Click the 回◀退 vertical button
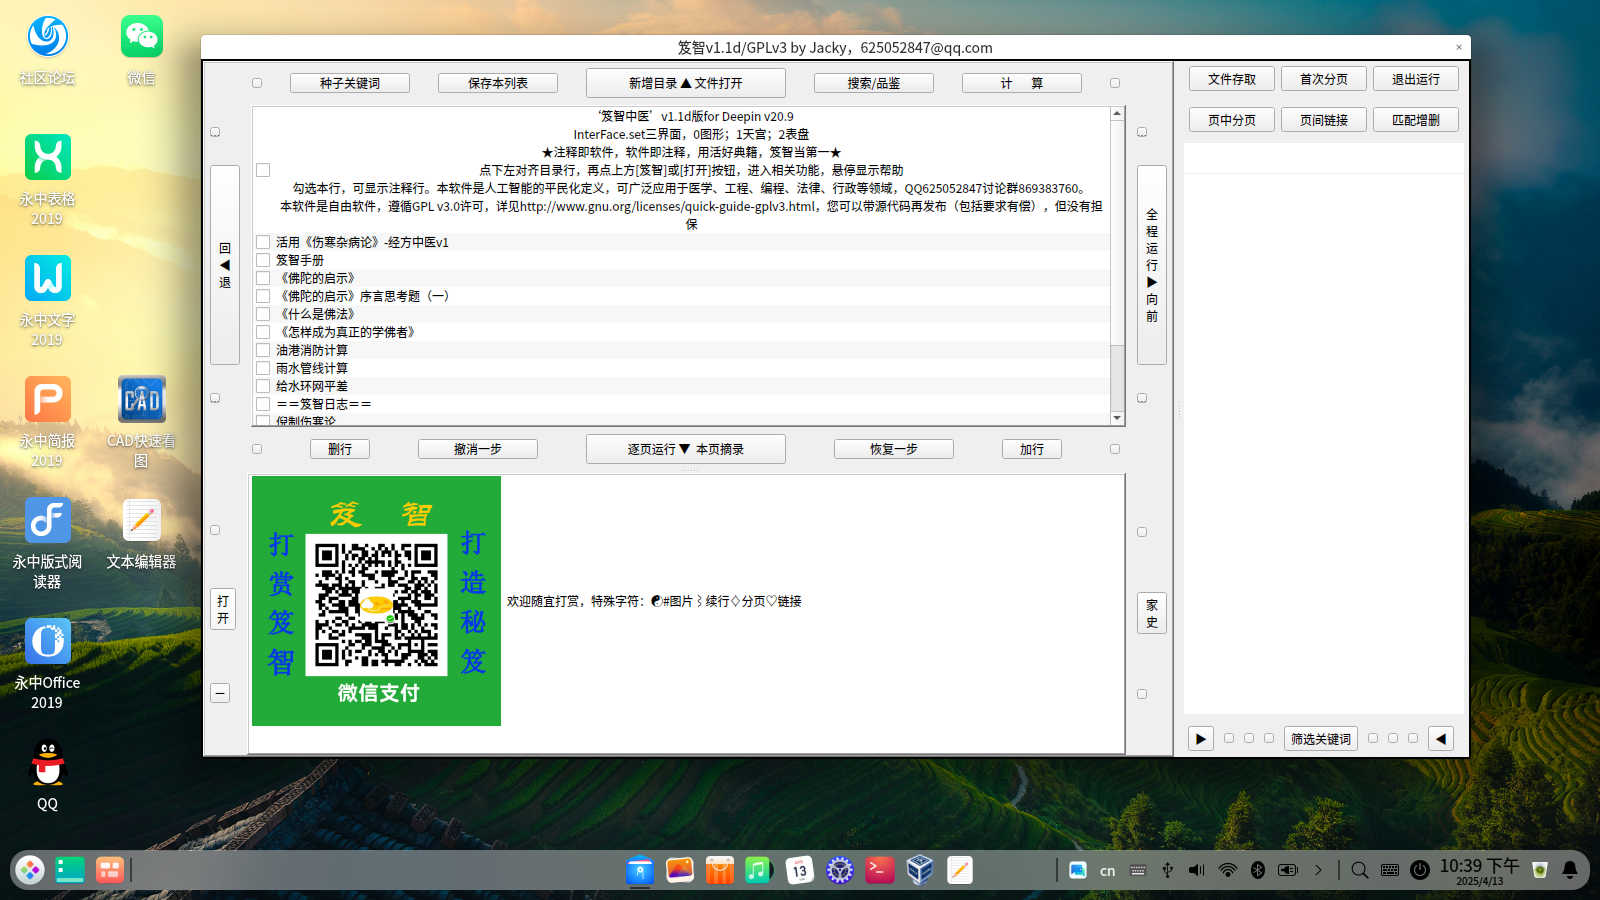 tap(225, 265)
